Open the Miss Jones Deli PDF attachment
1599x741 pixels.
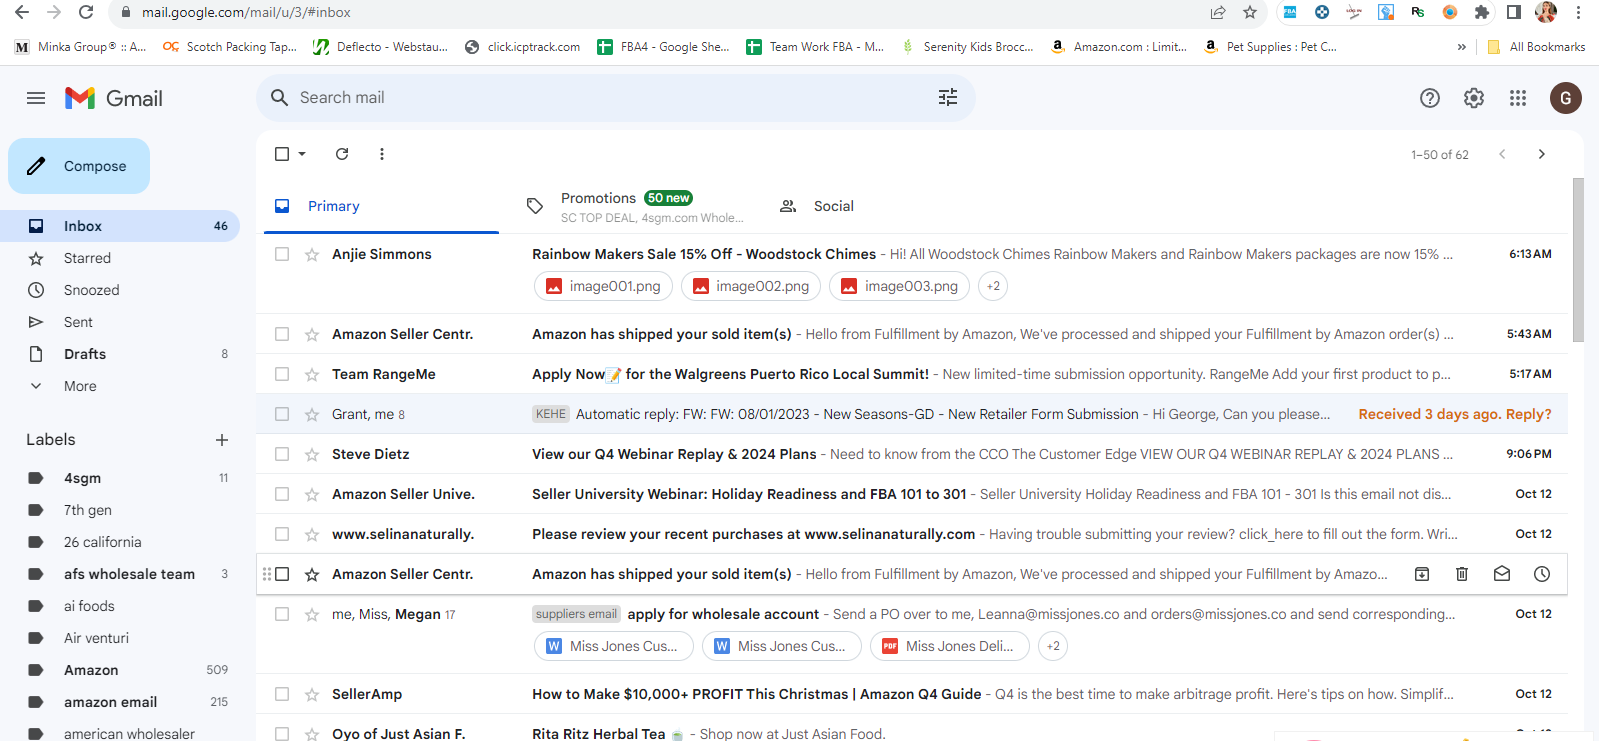click(x=949, y=646)
